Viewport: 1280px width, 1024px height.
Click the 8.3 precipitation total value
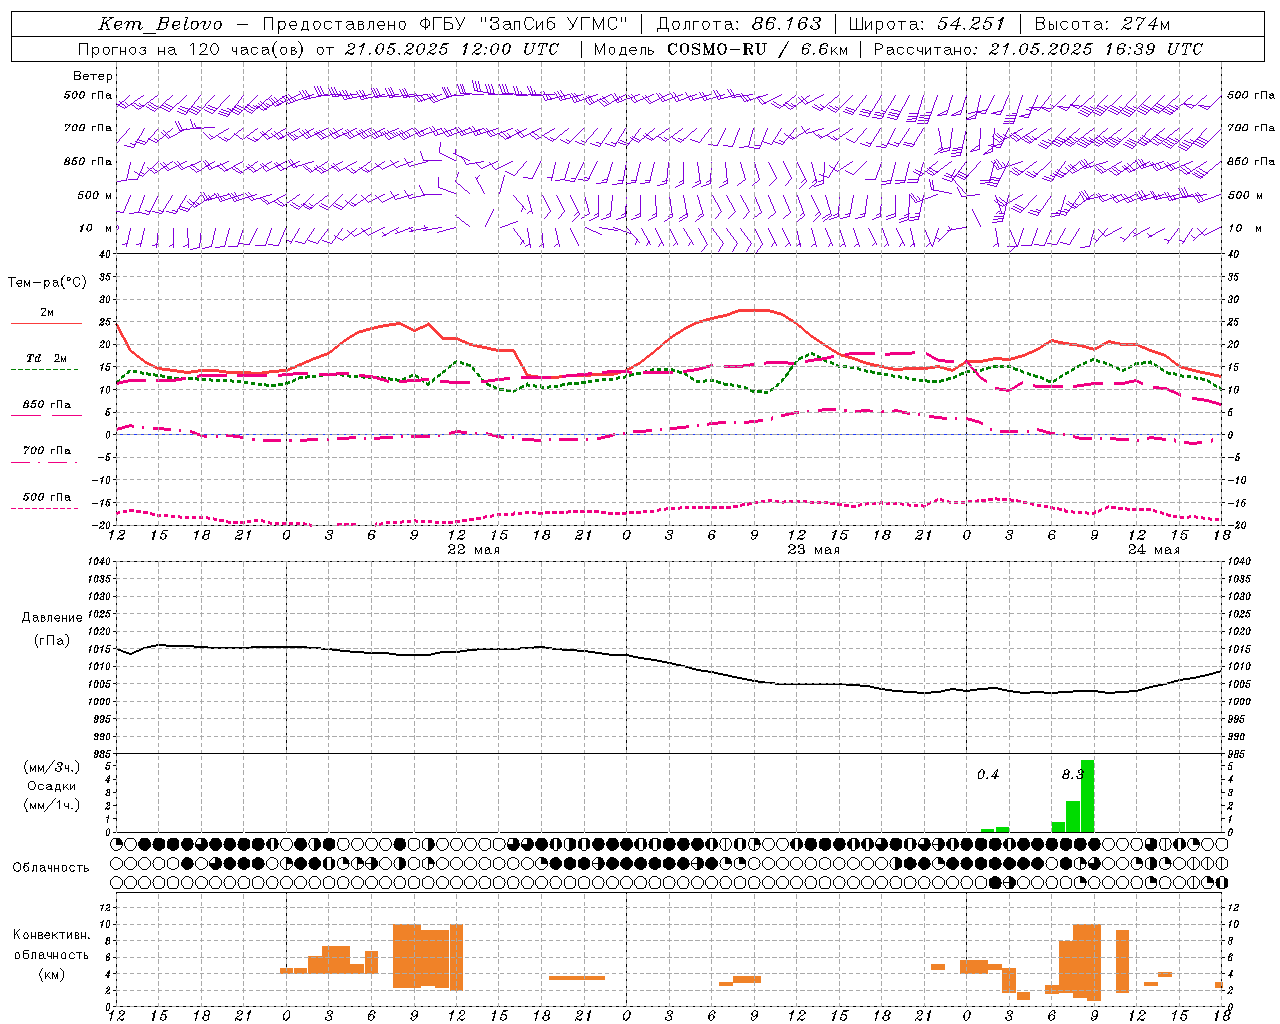[x=1073, y=775]
